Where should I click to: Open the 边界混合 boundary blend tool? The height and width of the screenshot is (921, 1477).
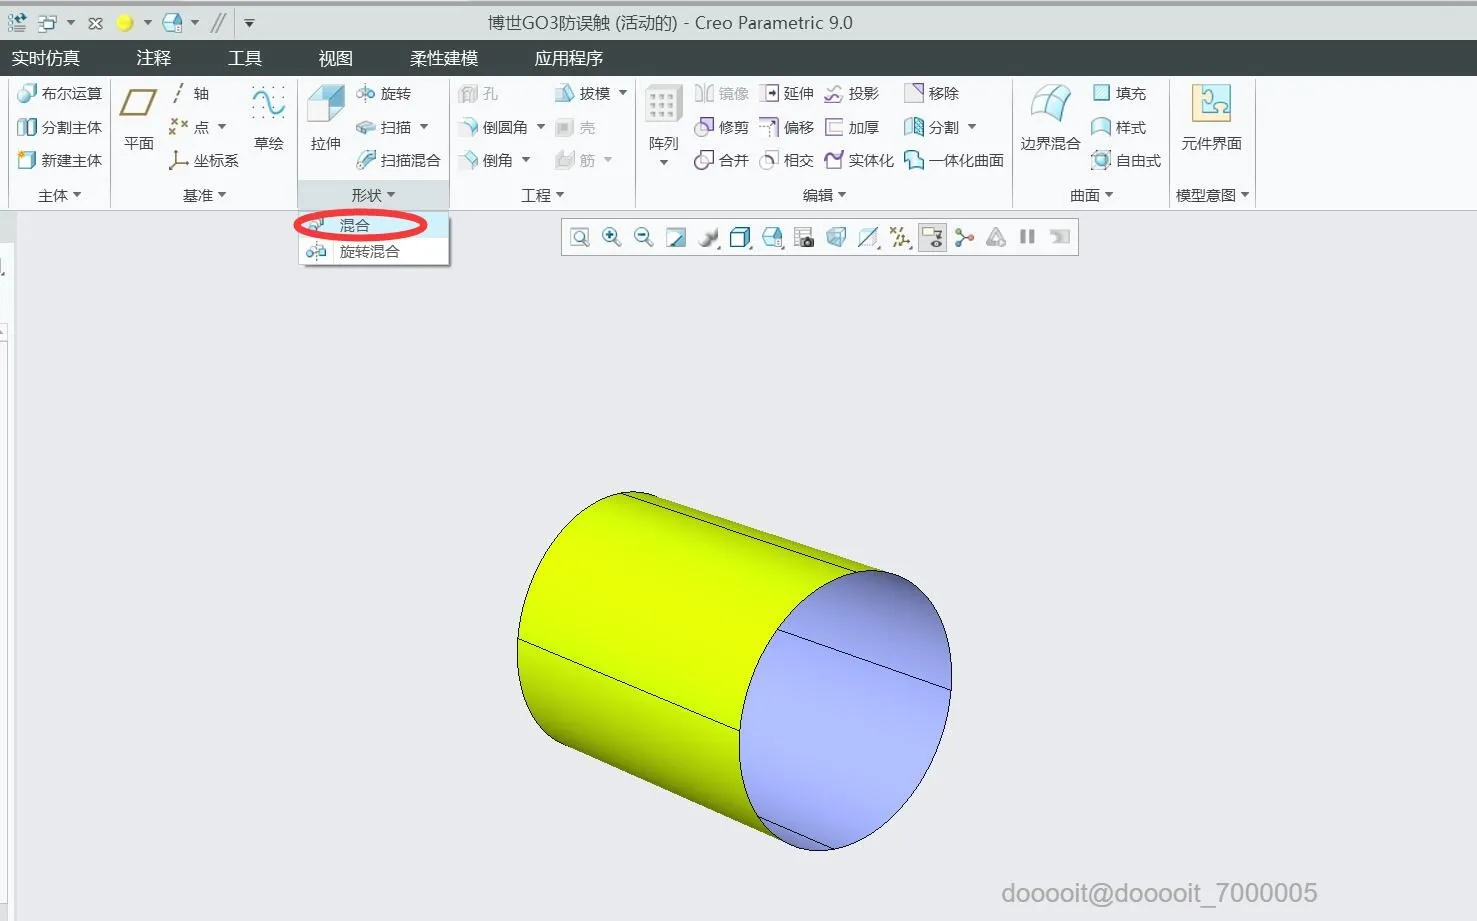click(1050, 118)
